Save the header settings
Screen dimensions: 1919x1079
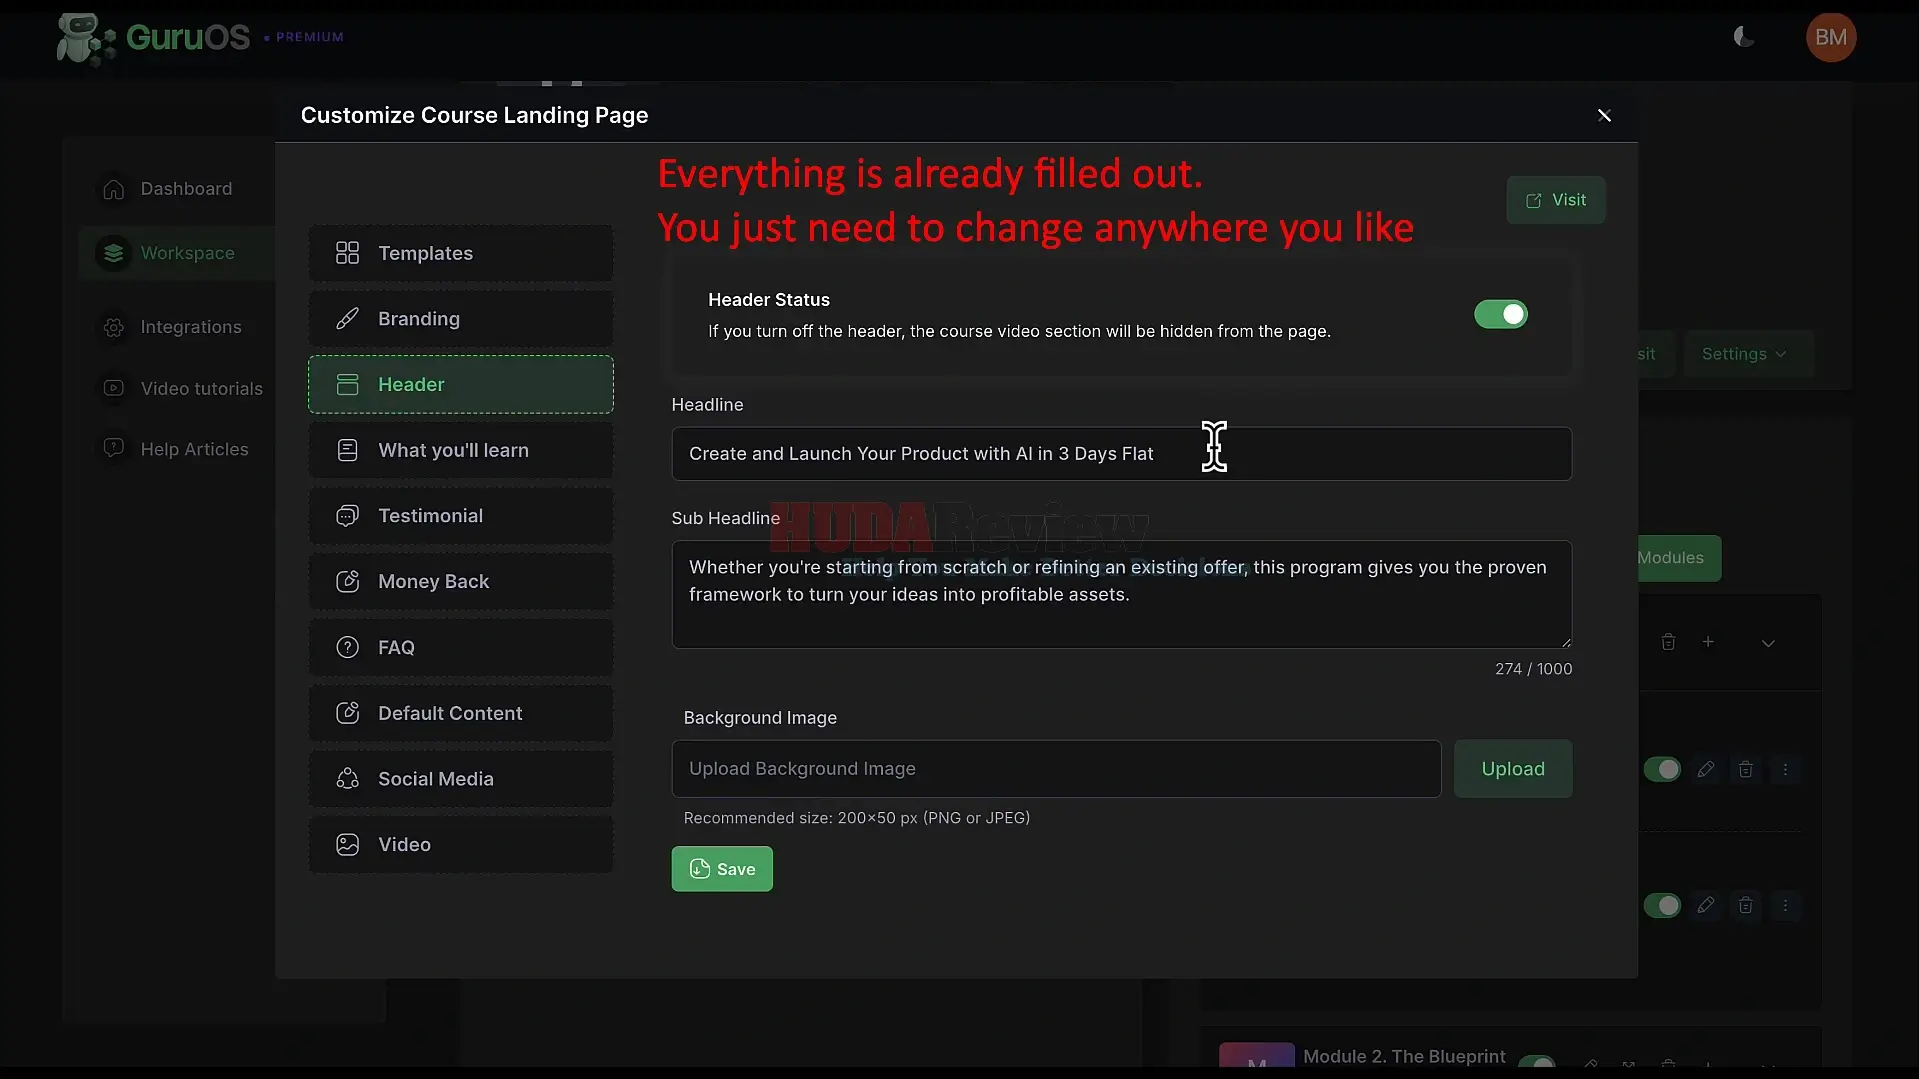click(722, 869)
